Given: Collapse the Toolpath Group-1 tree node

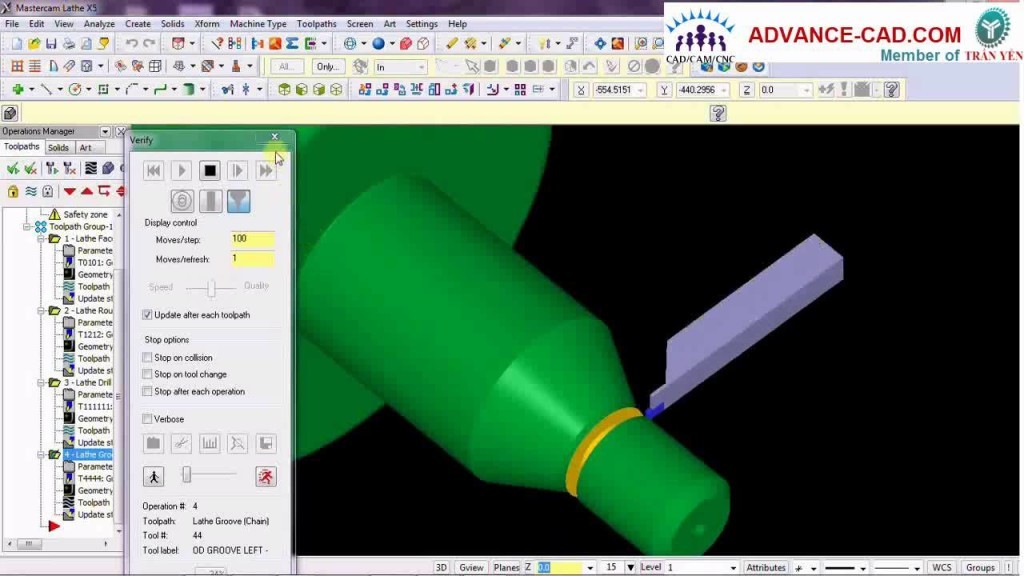Looking at the screenshot, I should click(28, 227).
